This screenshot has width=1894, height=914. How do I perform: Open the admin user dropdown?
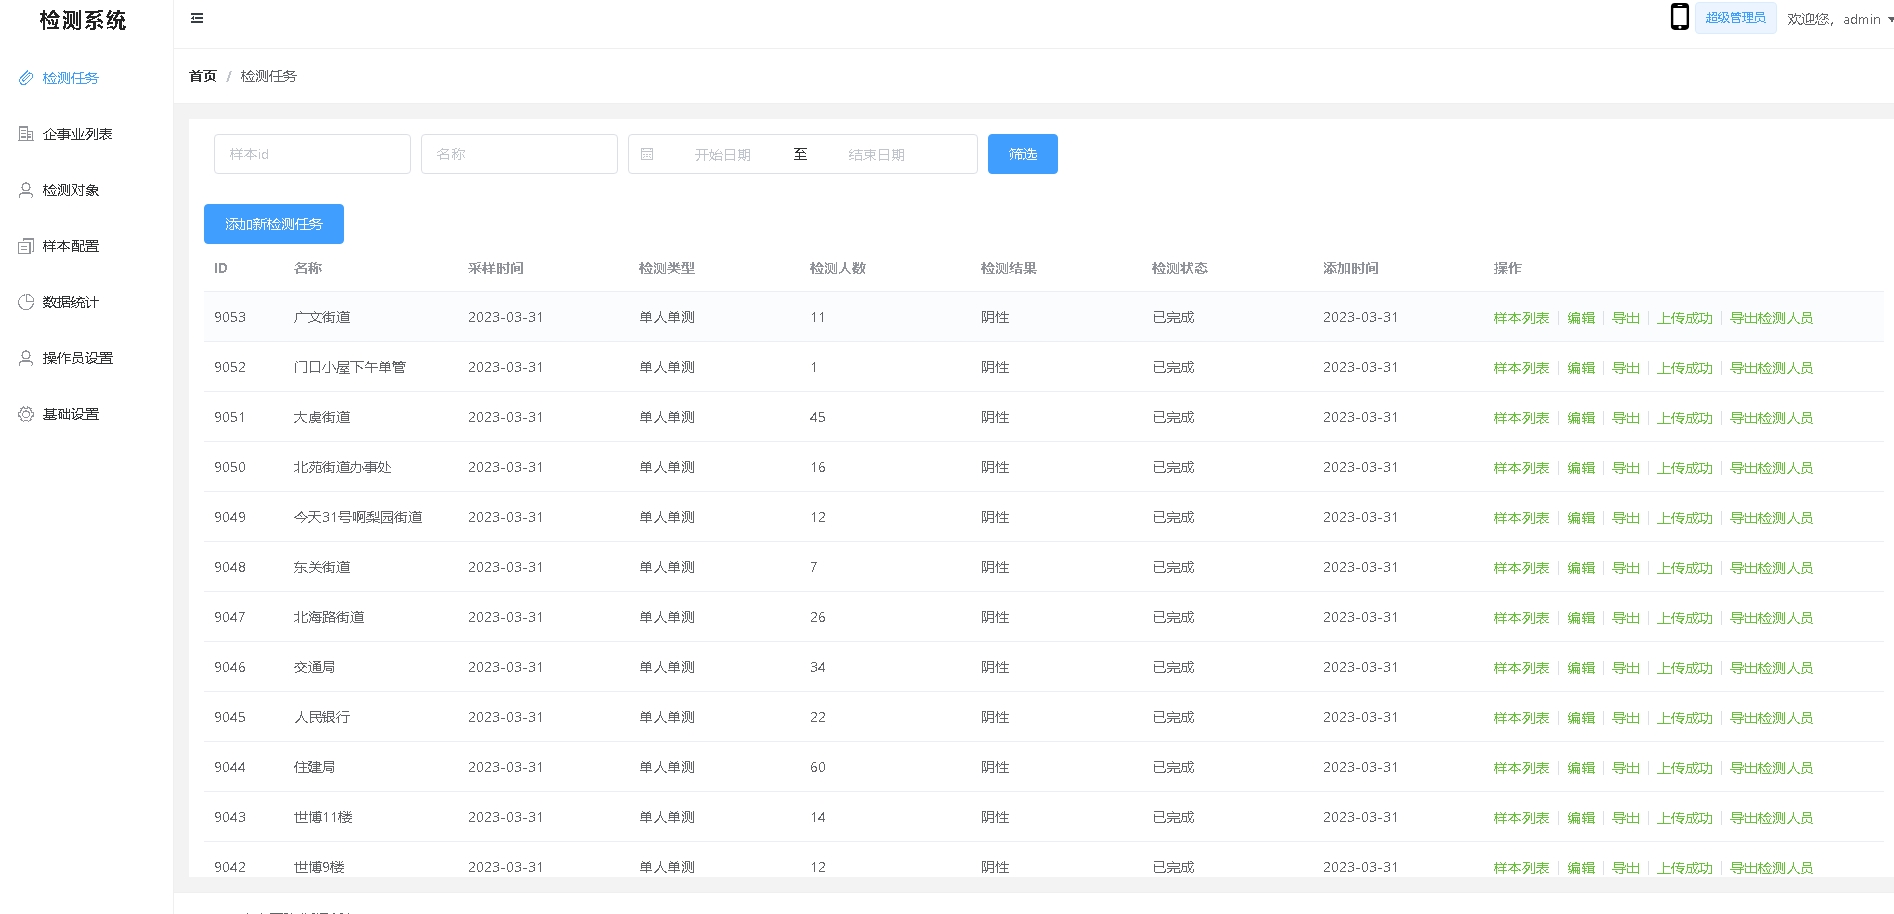(x=1839, y=19)
